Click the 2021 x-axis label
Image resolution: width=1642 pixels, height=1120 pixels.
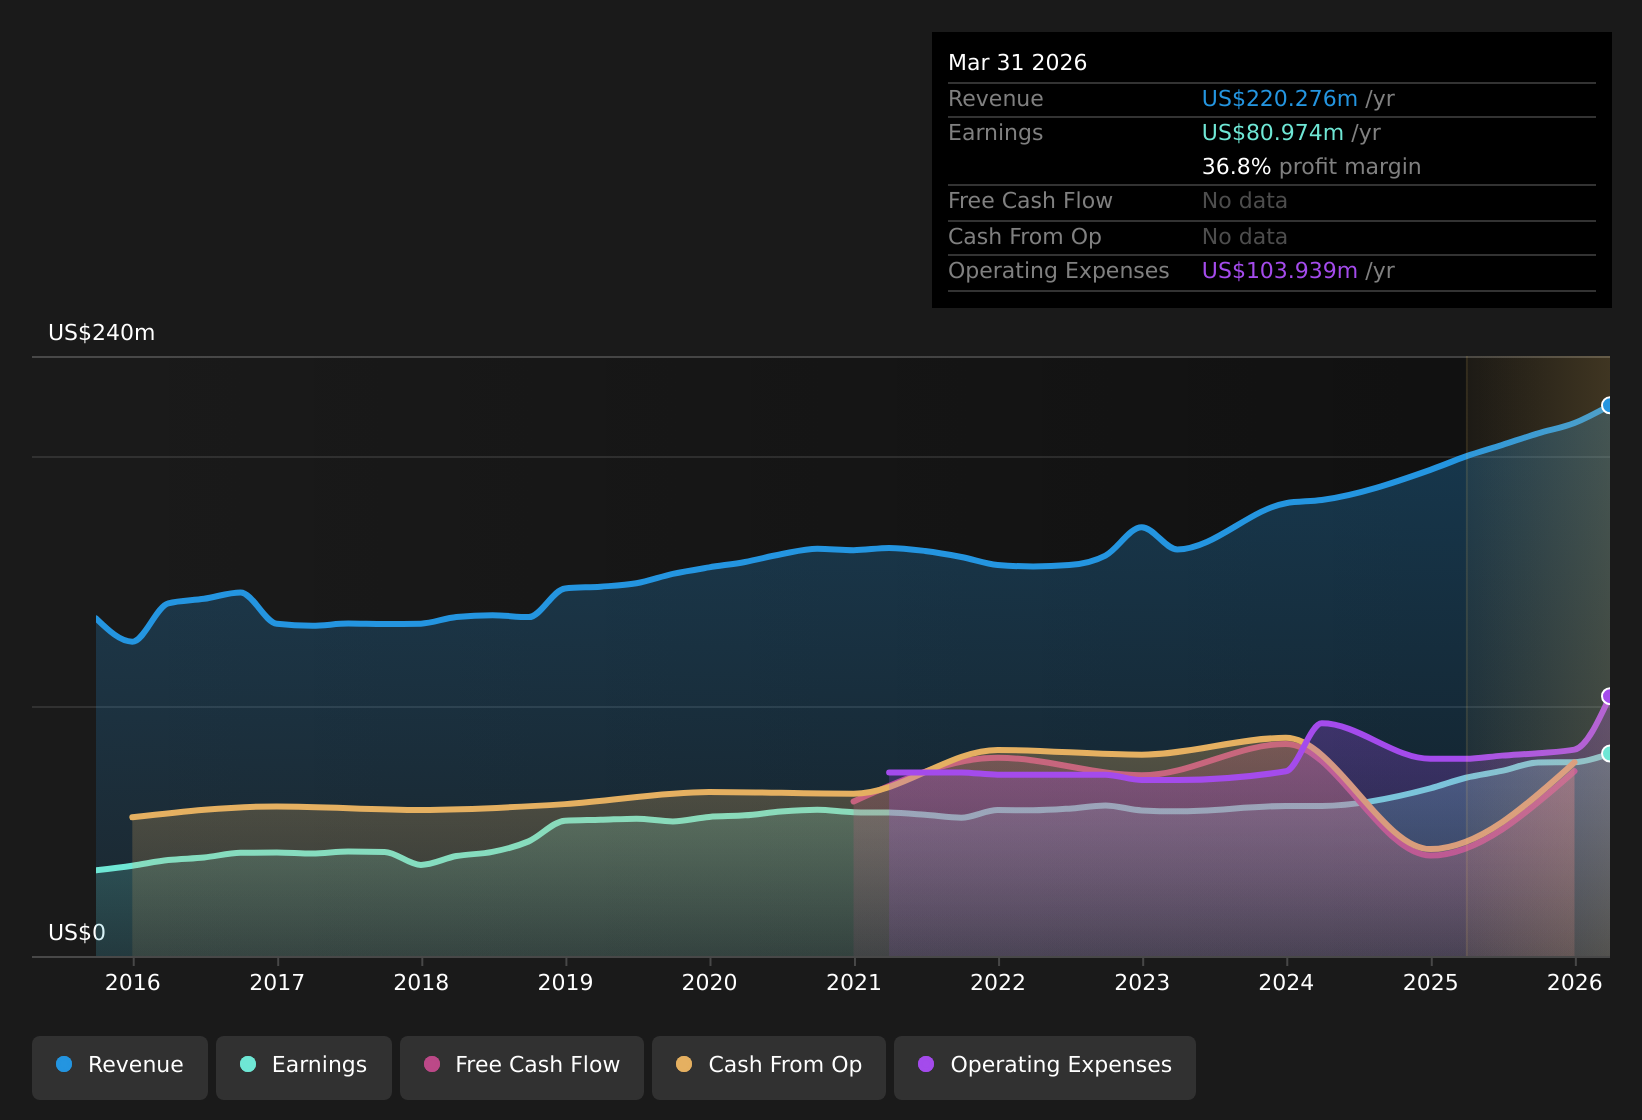tap(854, 982)
